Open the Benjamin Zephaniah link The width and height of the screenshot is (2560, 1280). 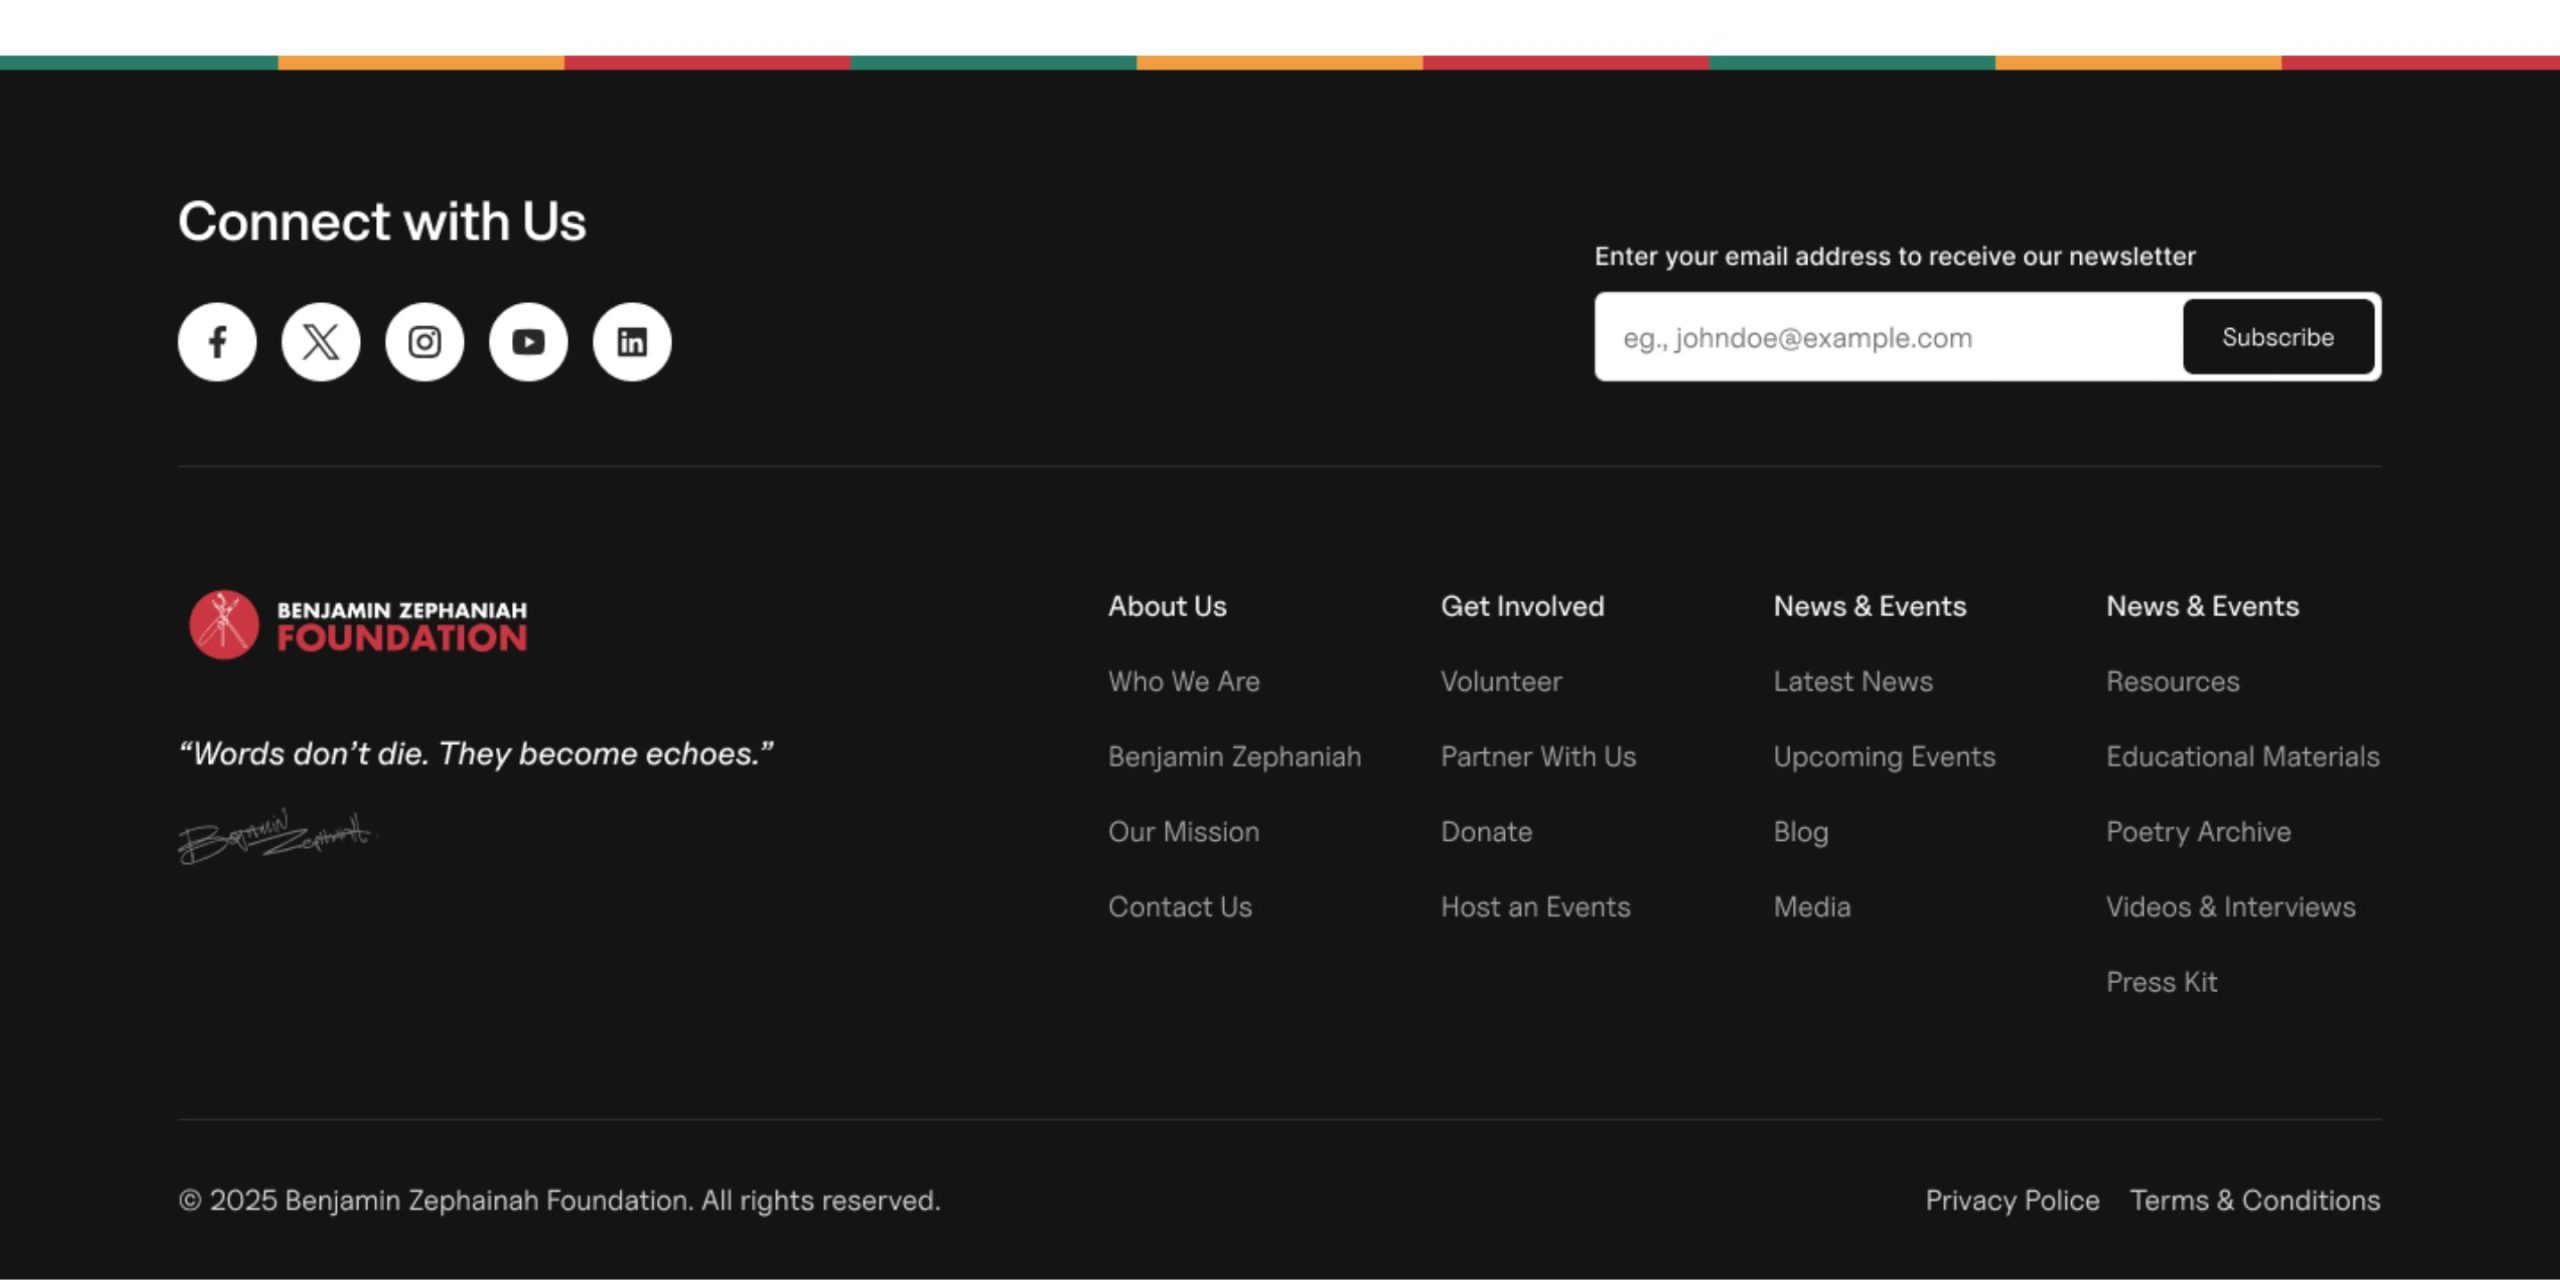(x=1234, y=757)
